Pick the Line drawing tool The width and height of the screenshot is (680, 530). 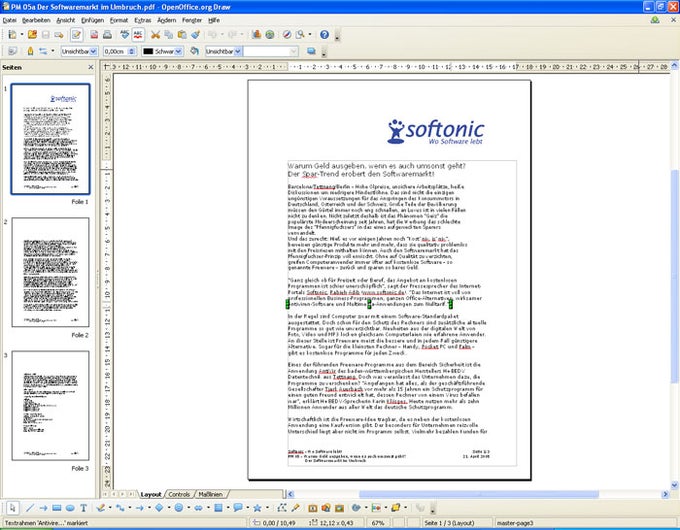click(x=30, y=507)
